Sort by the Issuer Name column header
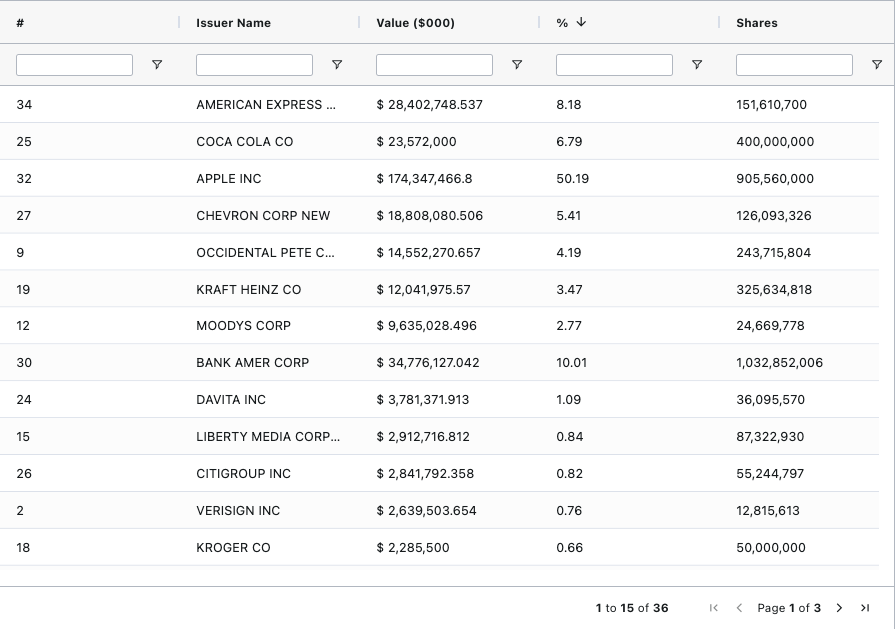Screen dimensions: 895x629 tap(233, 23)
